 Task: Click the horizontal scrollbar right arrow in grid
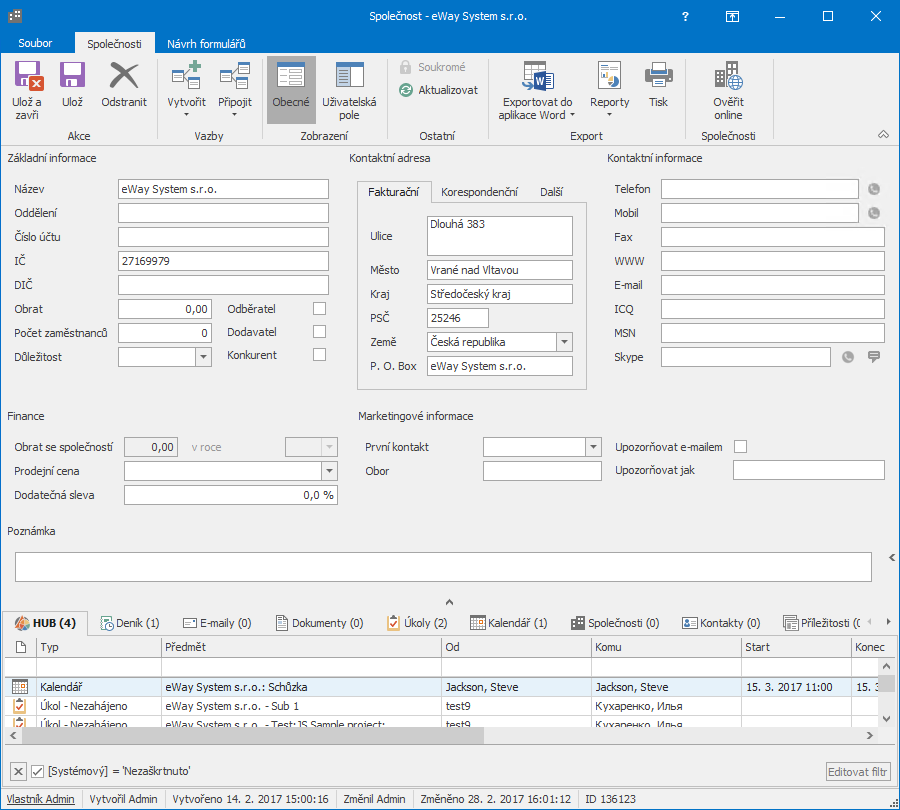pos(870,735)
